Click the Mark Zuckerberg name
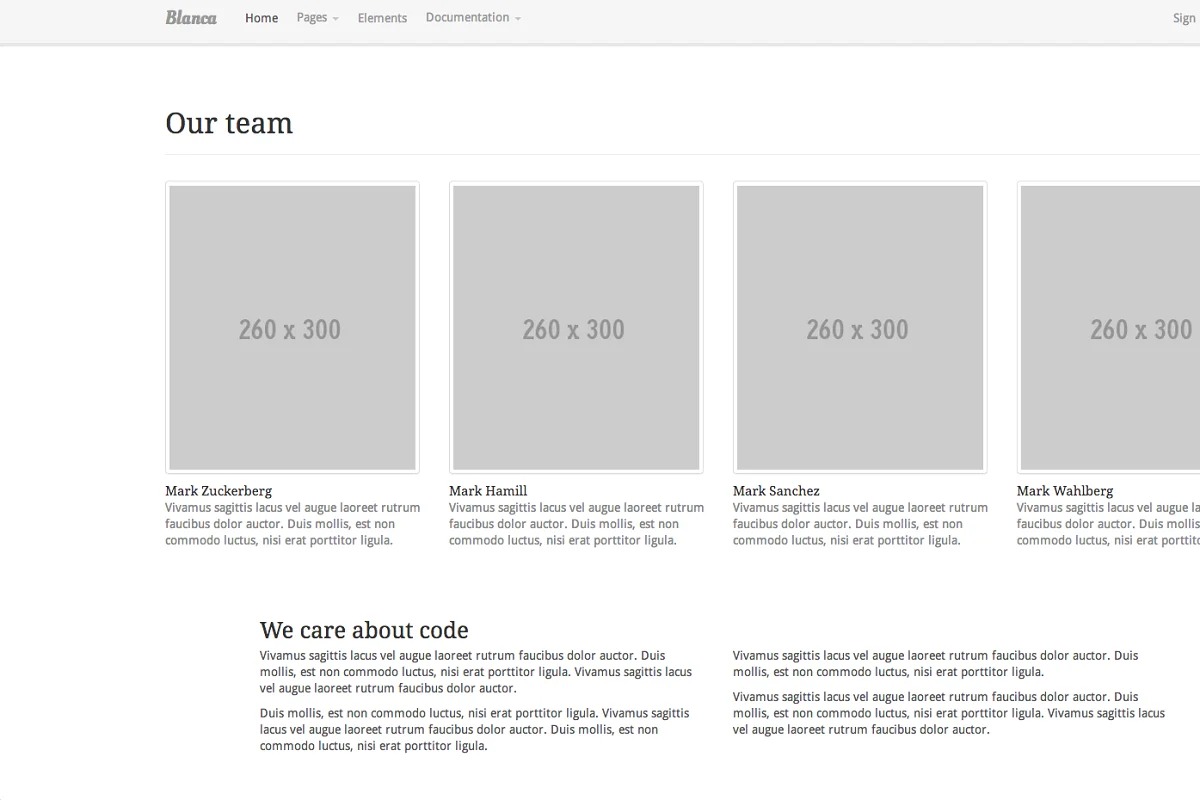The height and width of the screenshot is (800, 1200). 218,491
